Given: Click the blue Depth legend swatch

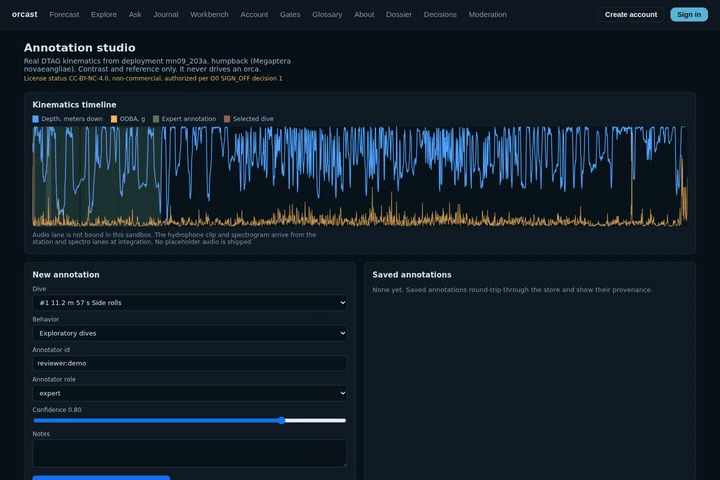Looking at the screenshot, I should 35,119.
